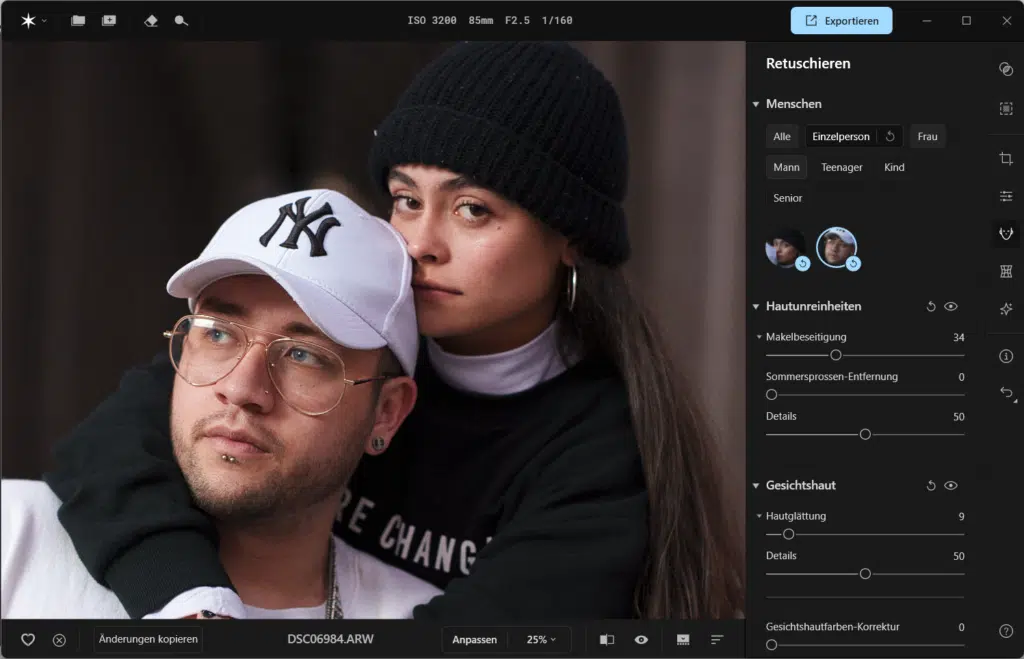The height and width of the screenshot is (659, 1024).
Task: Expand the Hautglättung options triangle
Action: click(x=759, y=516)
